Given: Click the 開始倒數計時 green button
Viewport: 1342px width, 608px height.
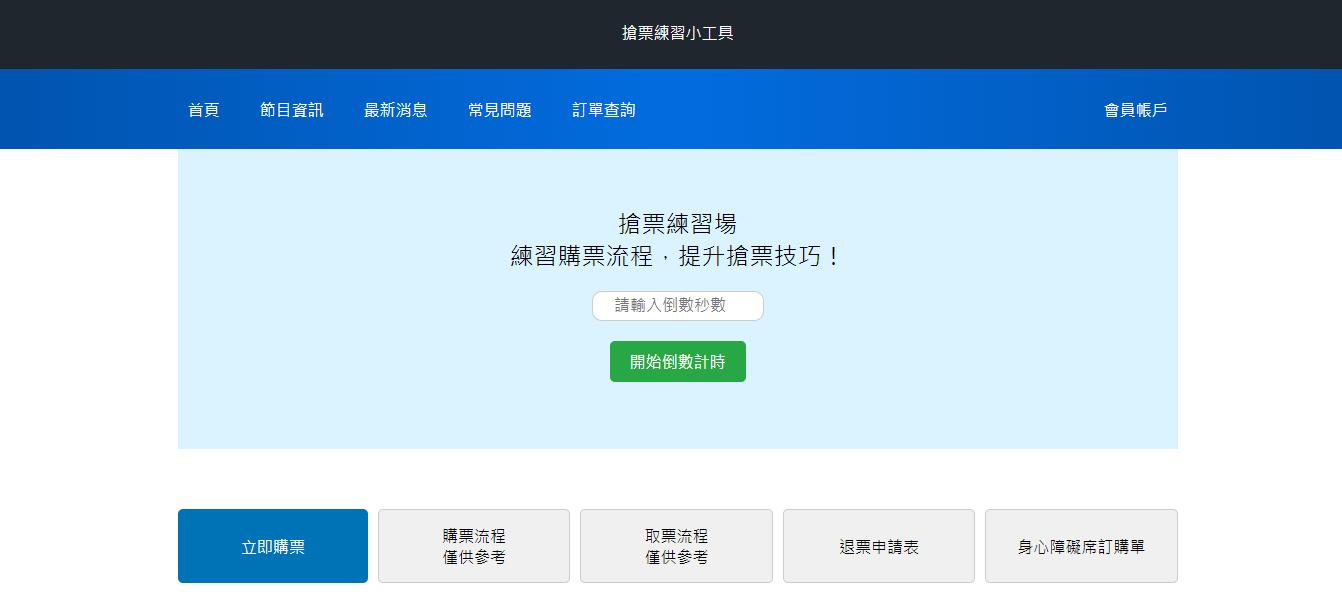Looking at the screenshot, I should point(677,361).
